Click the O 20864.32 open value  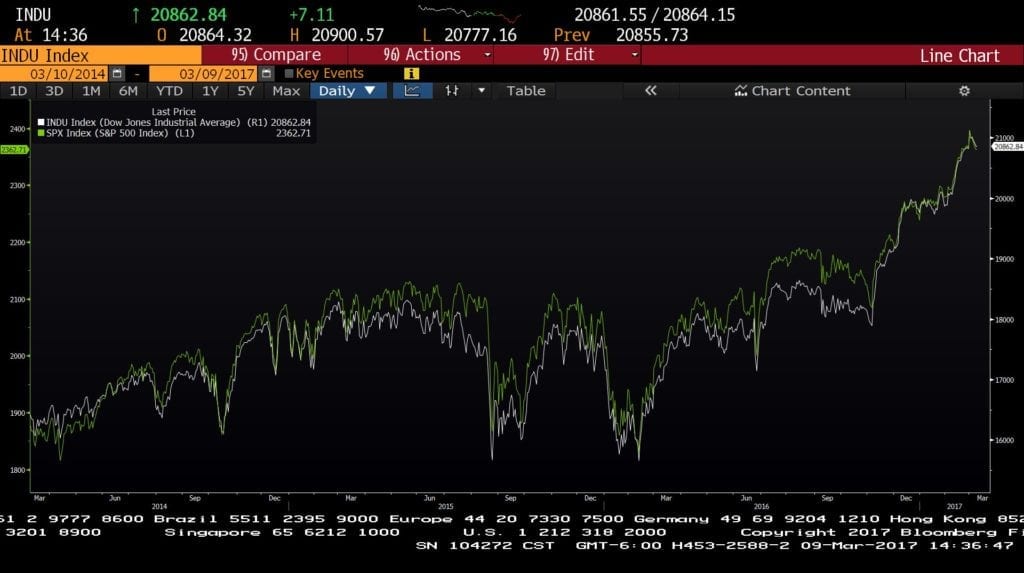[204, 35]
